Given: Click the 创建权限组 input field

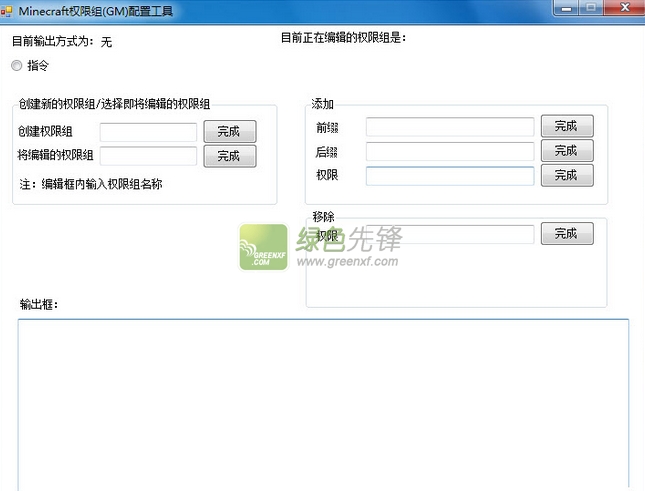Looking at the screenshot, I should (x=148, y=132).
